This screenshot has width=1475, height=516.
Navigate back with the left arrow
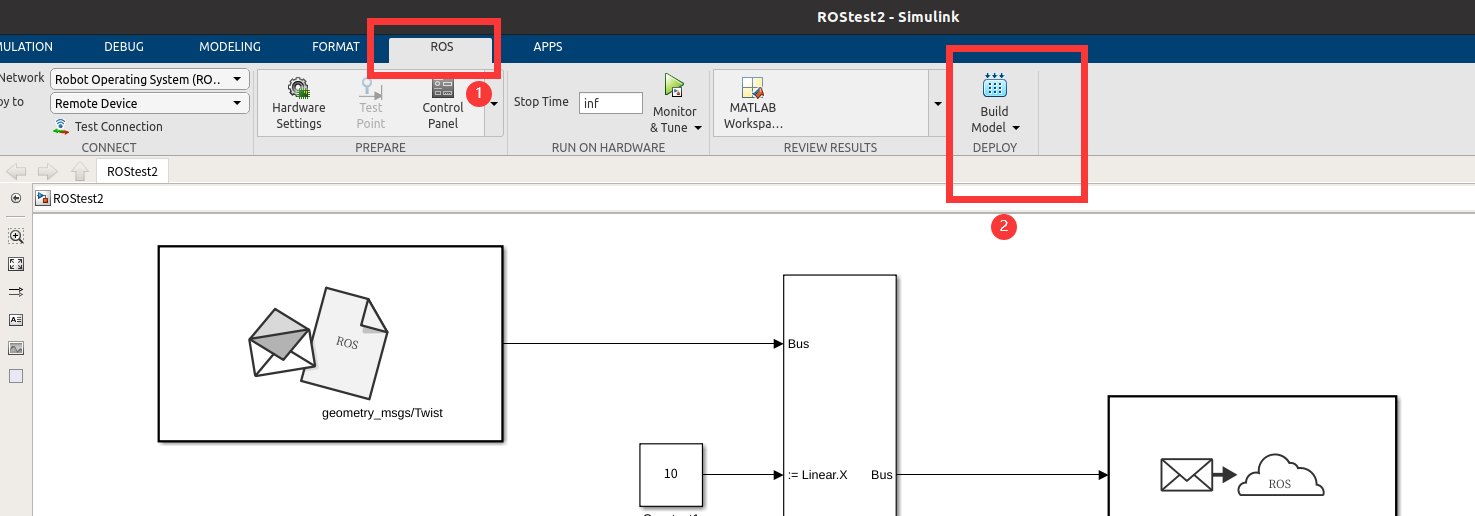pos(16,171)
